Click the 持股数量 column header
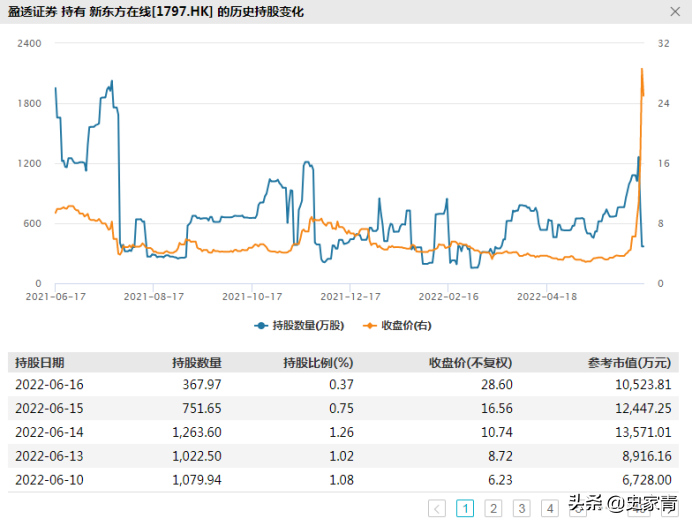693x527 pixels. 197,363
